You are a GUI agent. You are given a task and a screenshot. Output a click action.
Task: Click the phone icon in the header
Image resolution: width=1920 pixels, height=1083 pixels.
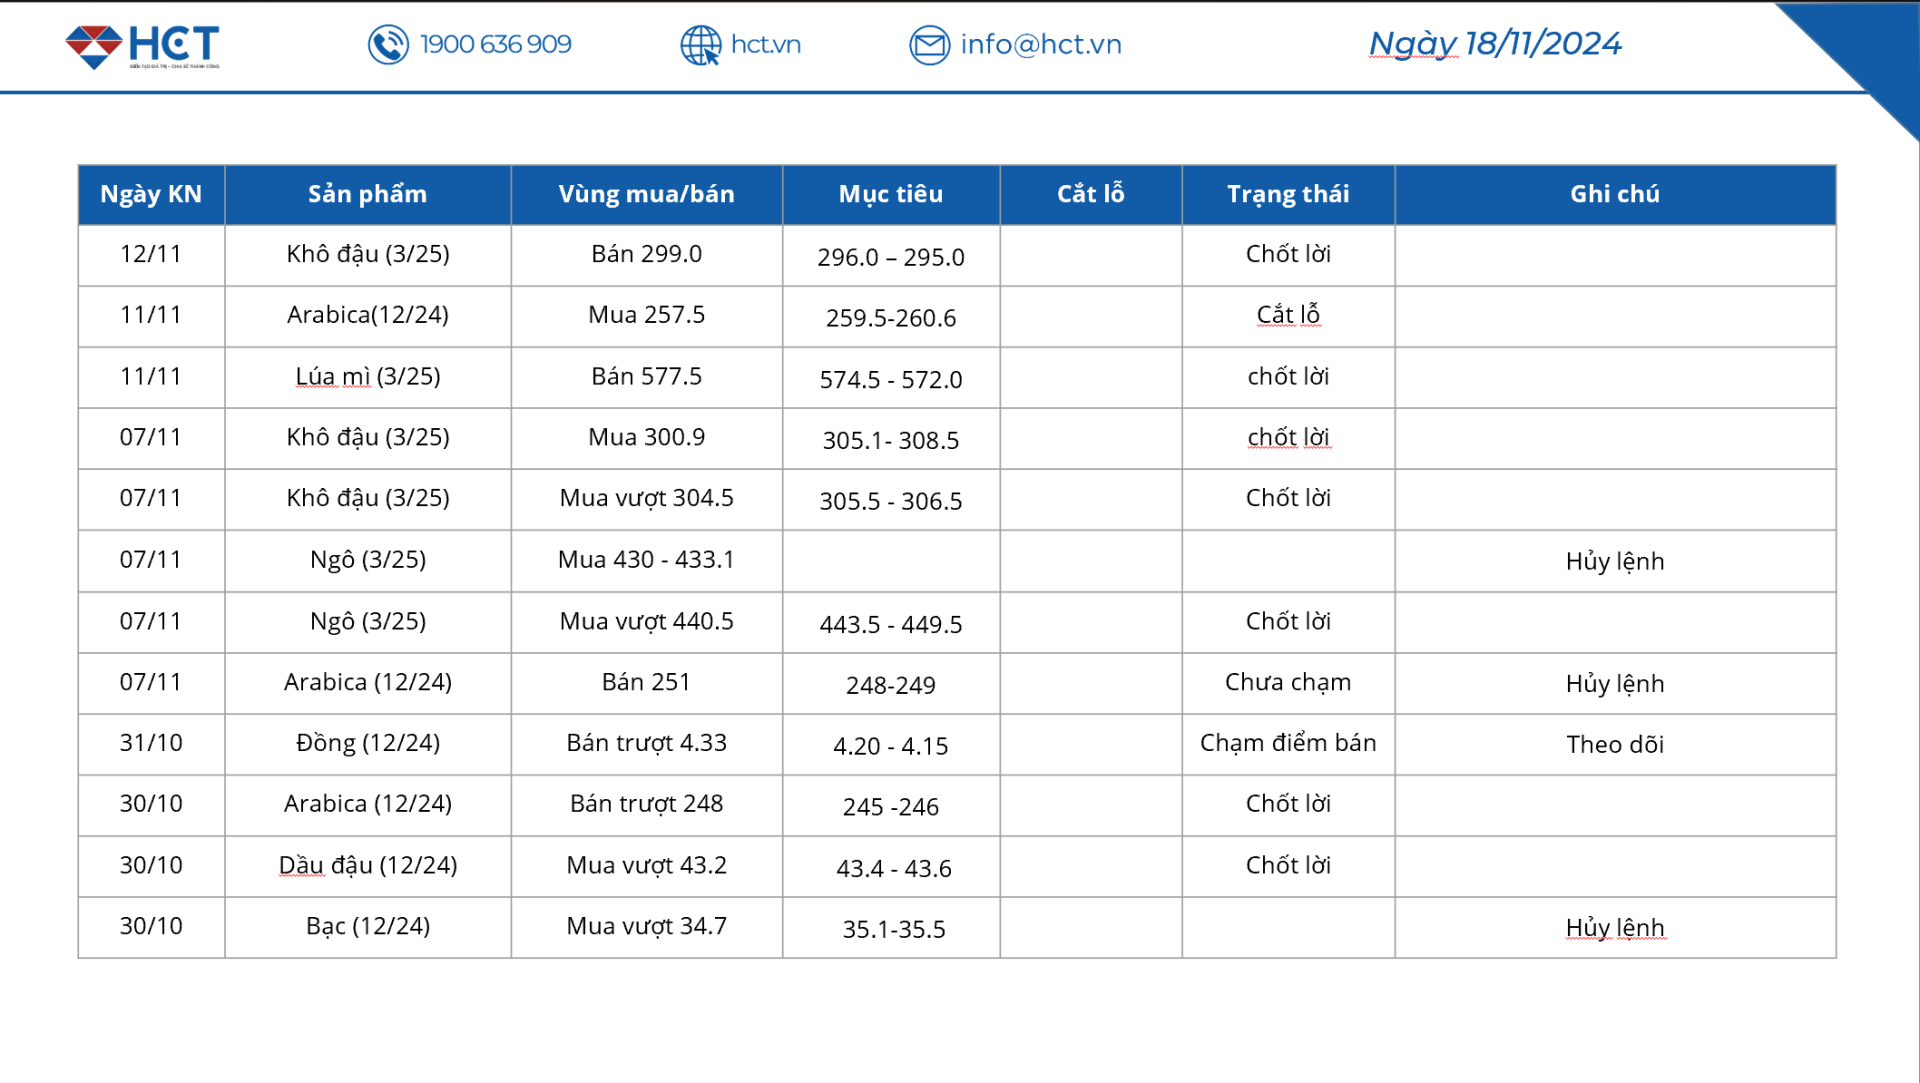coord(388,45)
